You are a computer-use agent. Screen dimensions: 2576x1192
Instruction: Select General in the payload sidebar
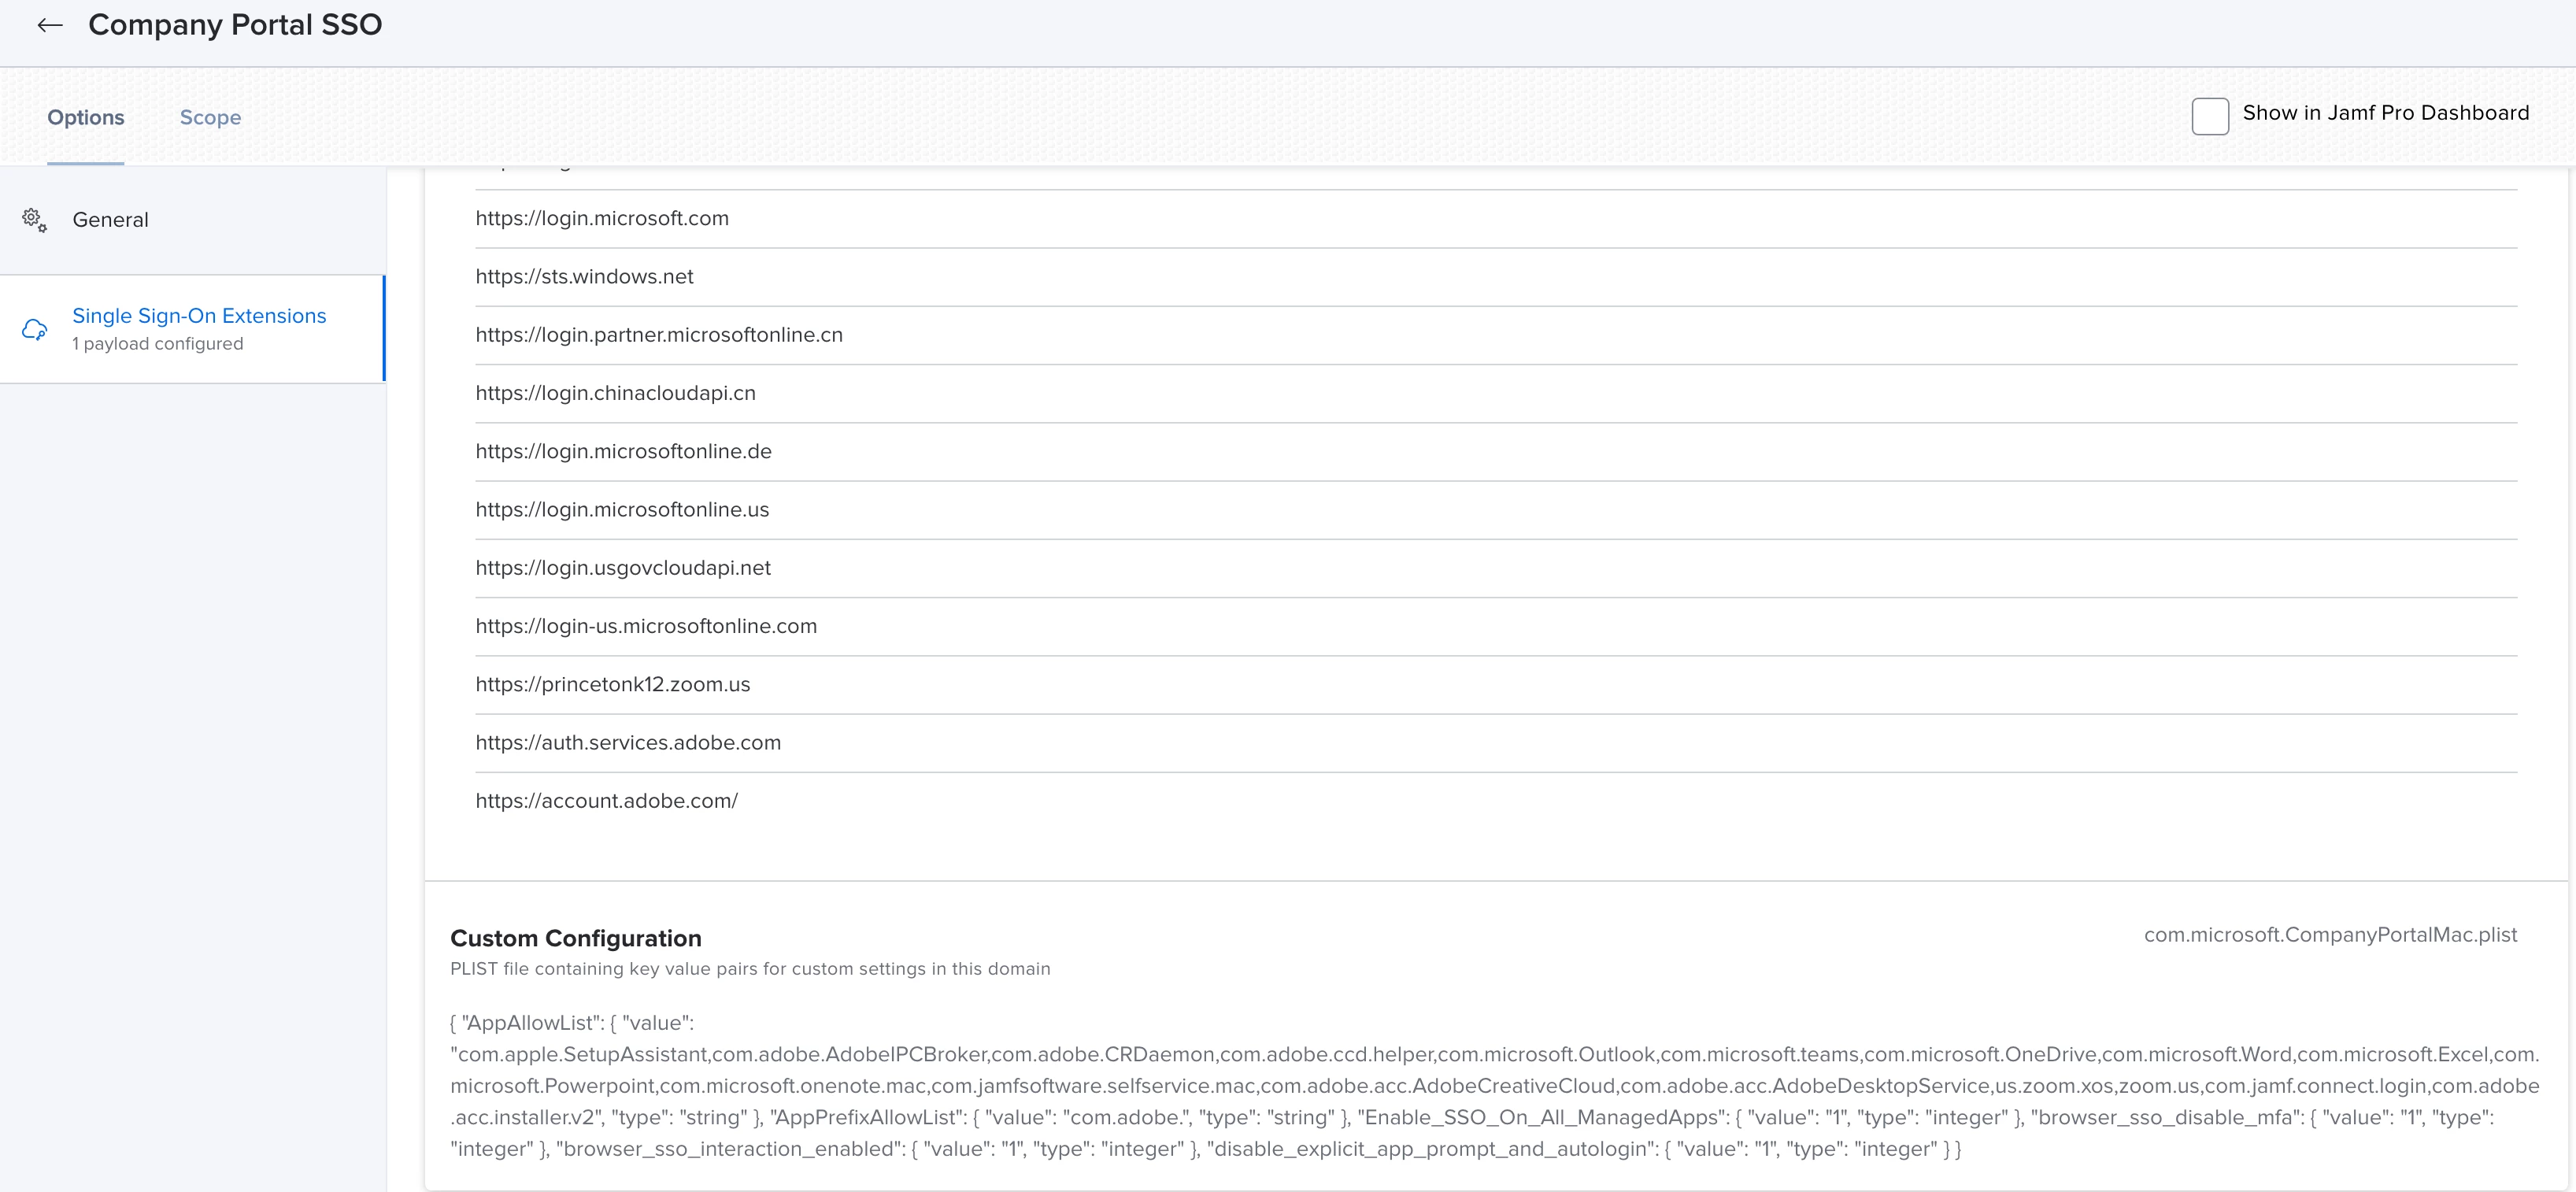point(193,220)
